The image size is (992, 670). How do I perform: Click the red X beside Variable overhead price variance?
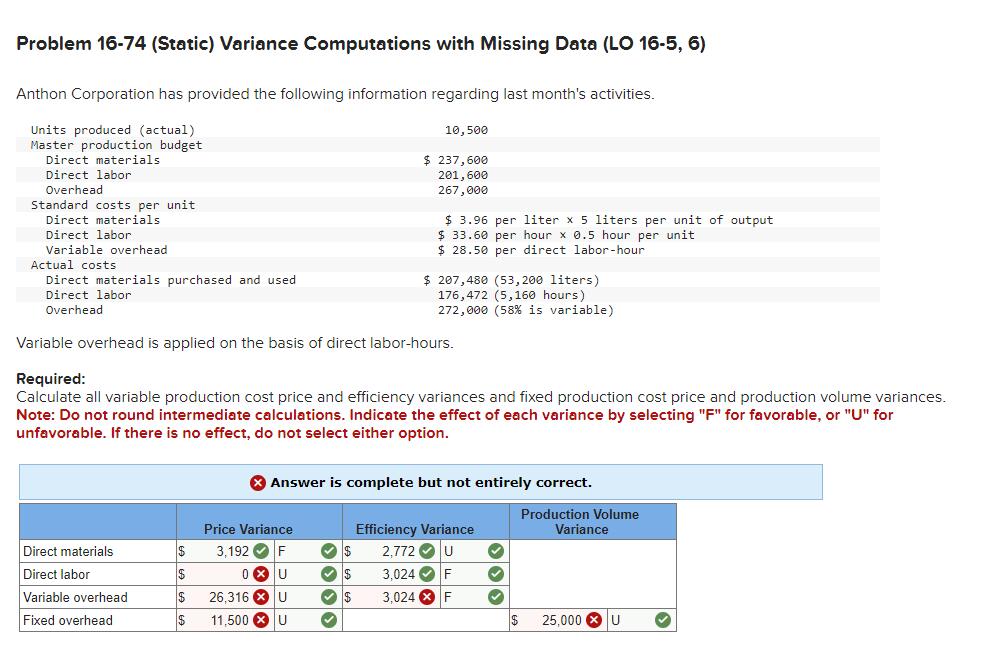(x=261, y=597)
